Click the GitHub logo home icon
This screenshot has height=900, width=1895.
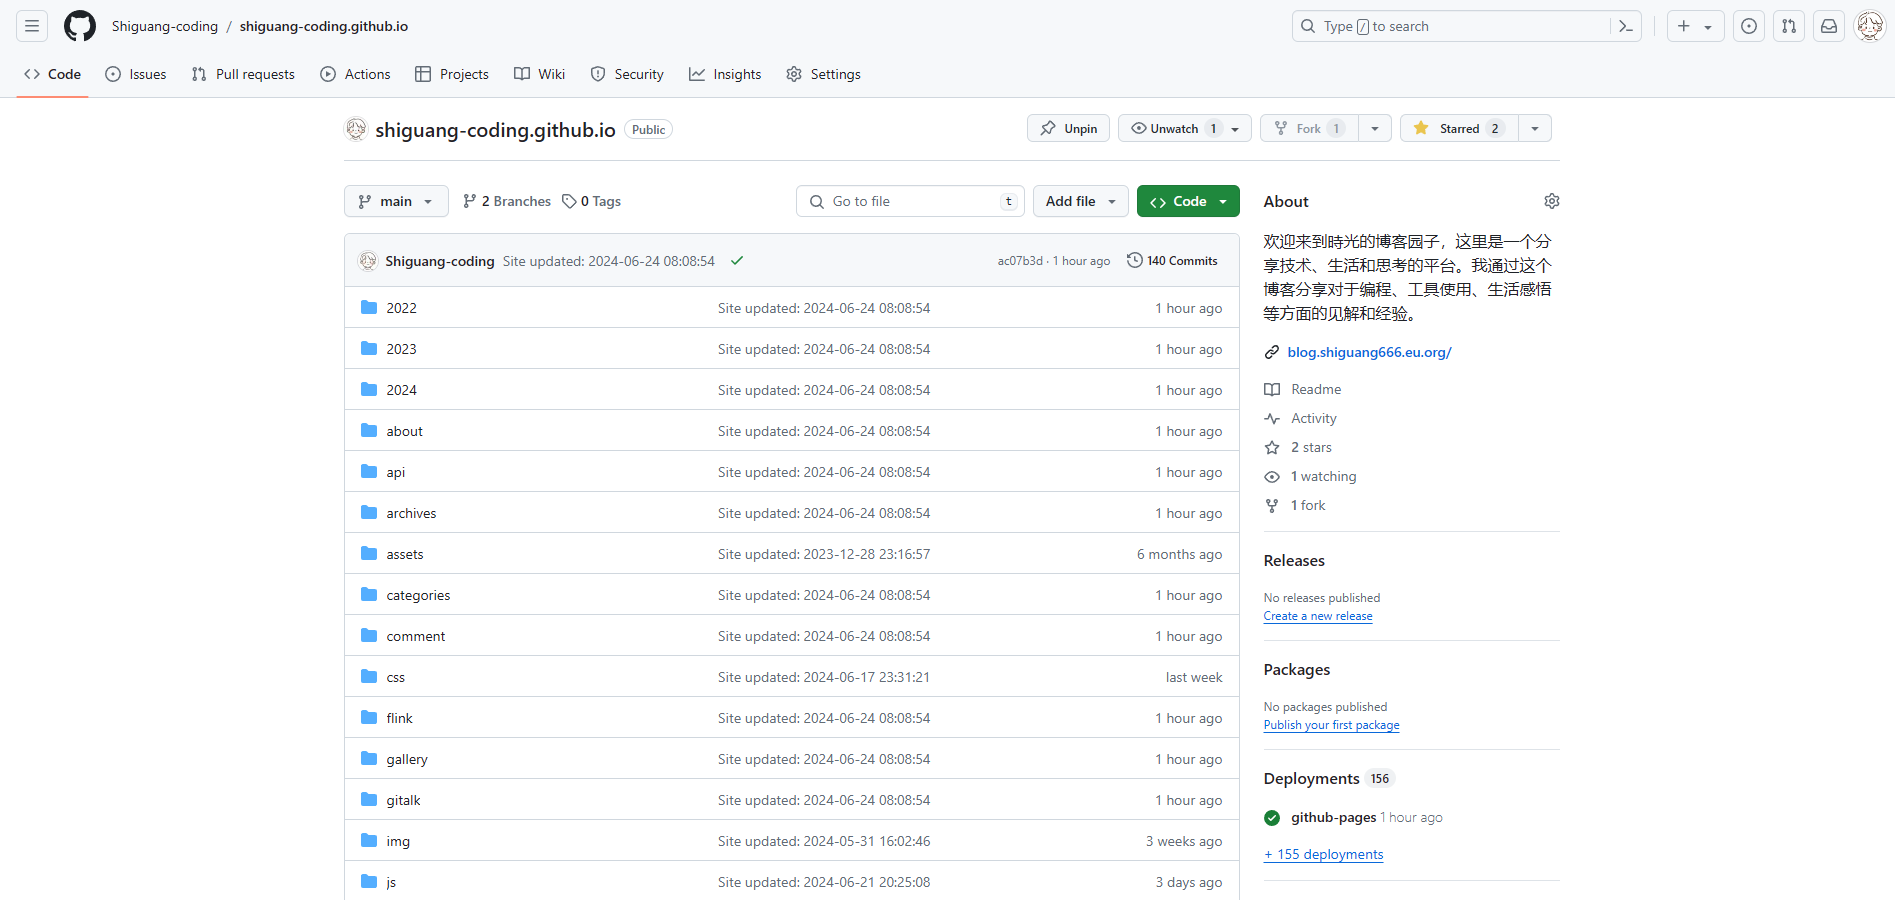(80, 26)
